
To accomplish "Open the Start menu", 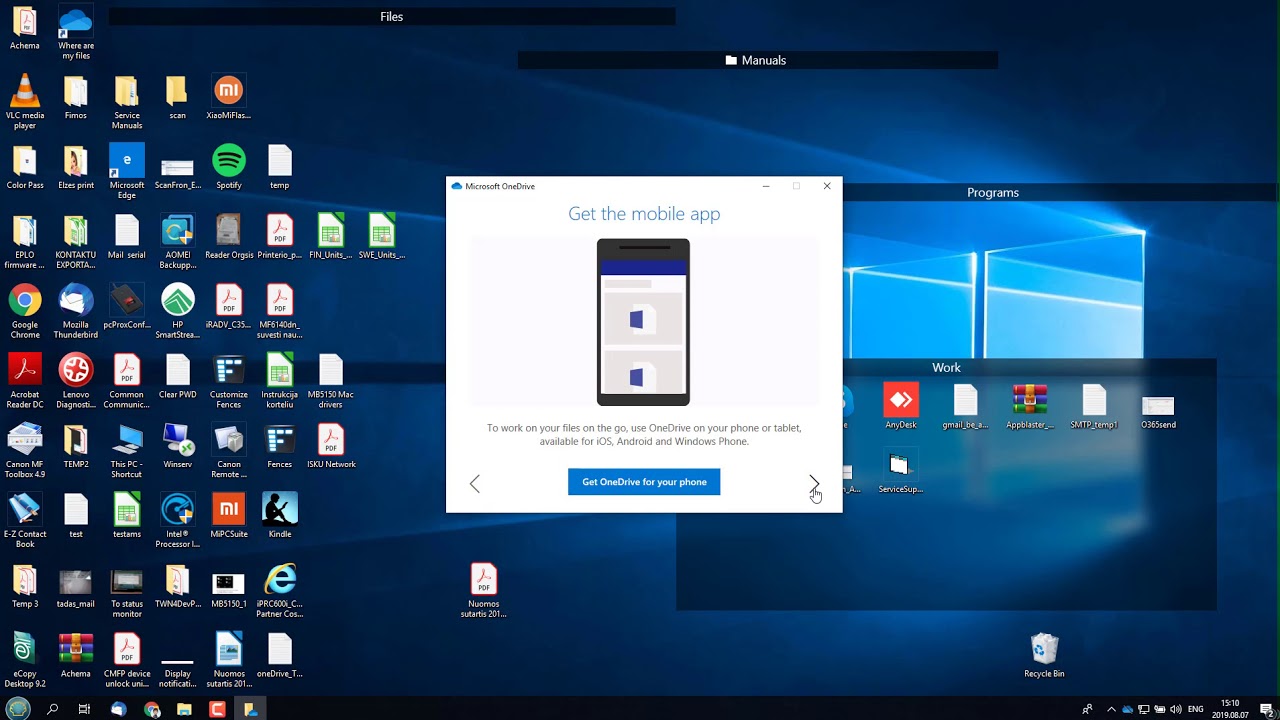I will click(19, 709).
